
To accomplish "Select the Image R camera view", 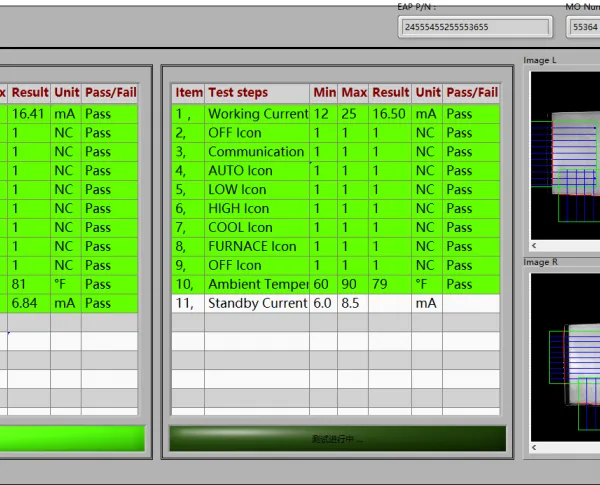I will [x=565, y=357].
